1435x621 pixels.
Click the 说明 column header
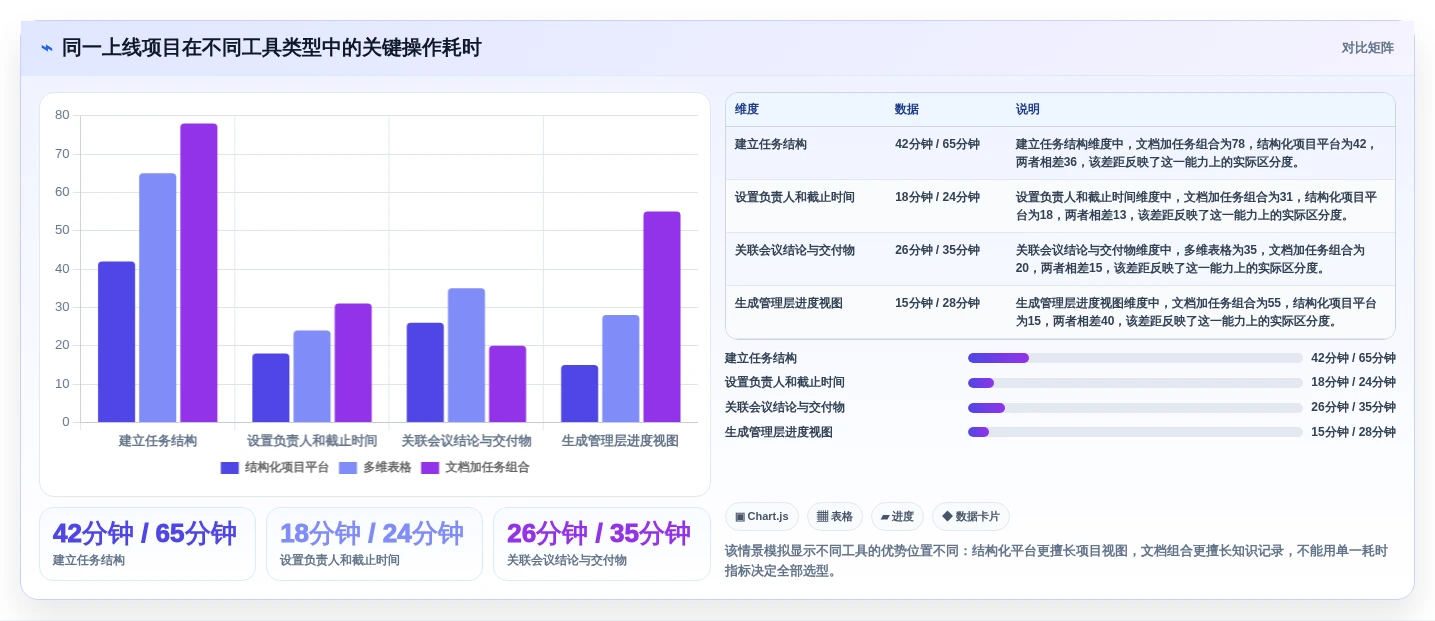1028,110
